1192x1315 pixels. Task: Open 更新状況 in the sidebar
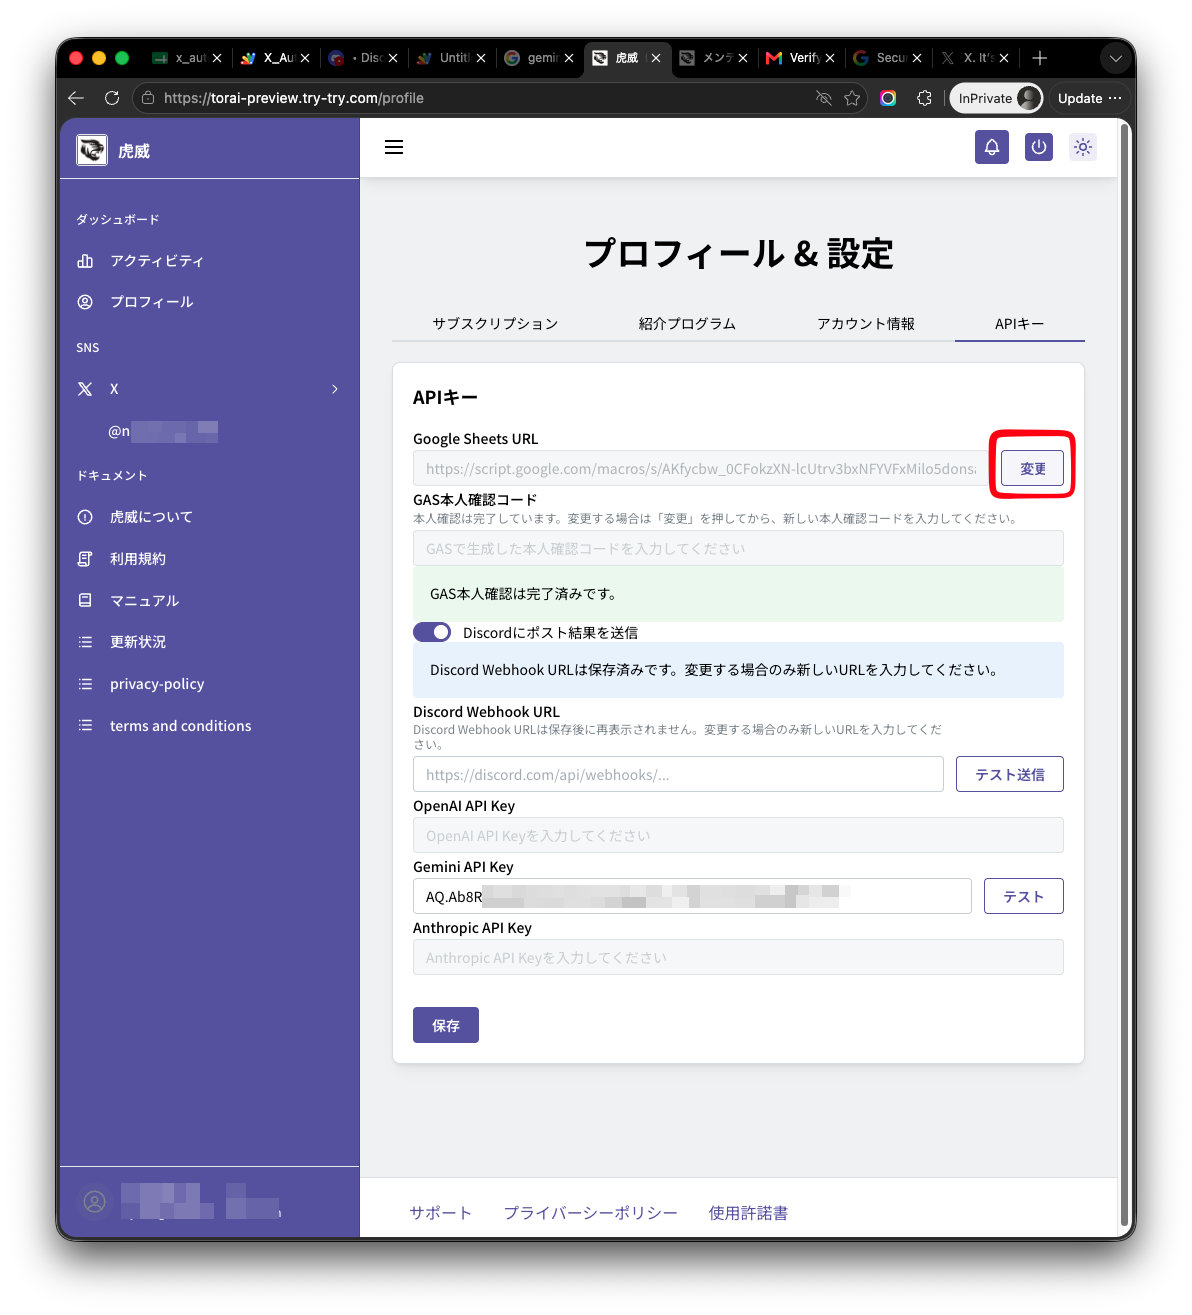point(138,642)
